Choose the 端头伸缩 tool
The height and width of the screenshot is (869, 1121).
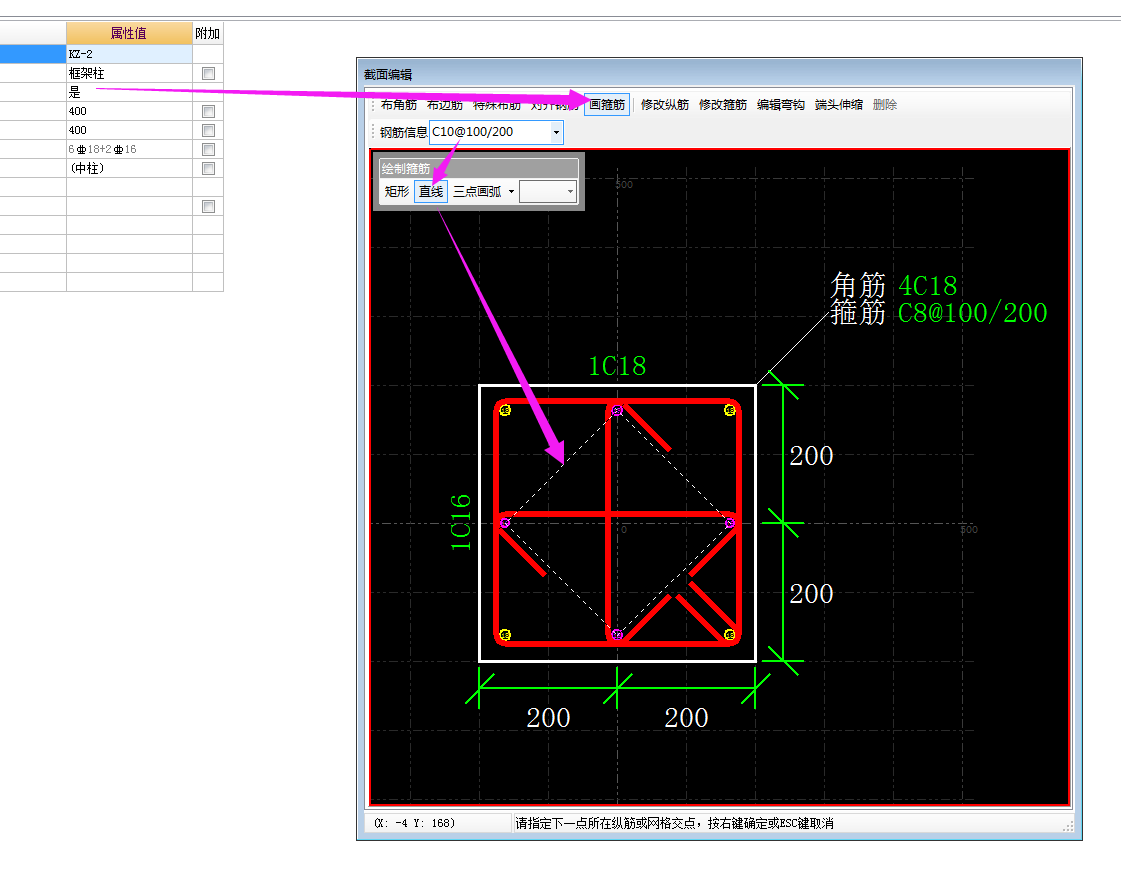click(839, 105)
